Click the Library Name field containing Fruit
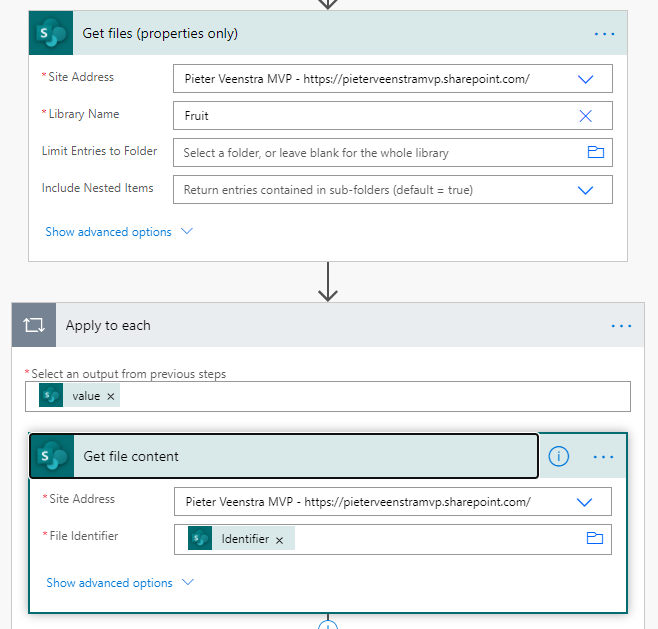Screen dimensions: 658x629 (393, 115)
